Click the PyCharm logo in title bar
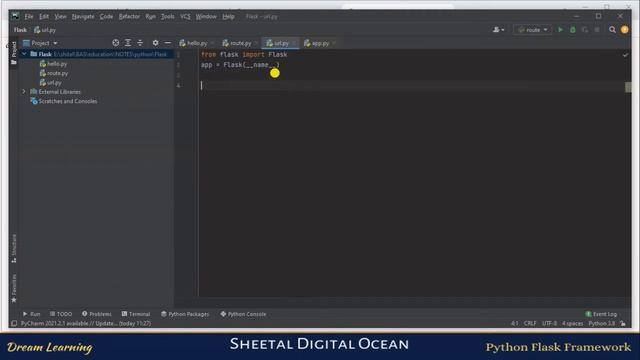The image size is (640, 360). (x=16, y=16)
